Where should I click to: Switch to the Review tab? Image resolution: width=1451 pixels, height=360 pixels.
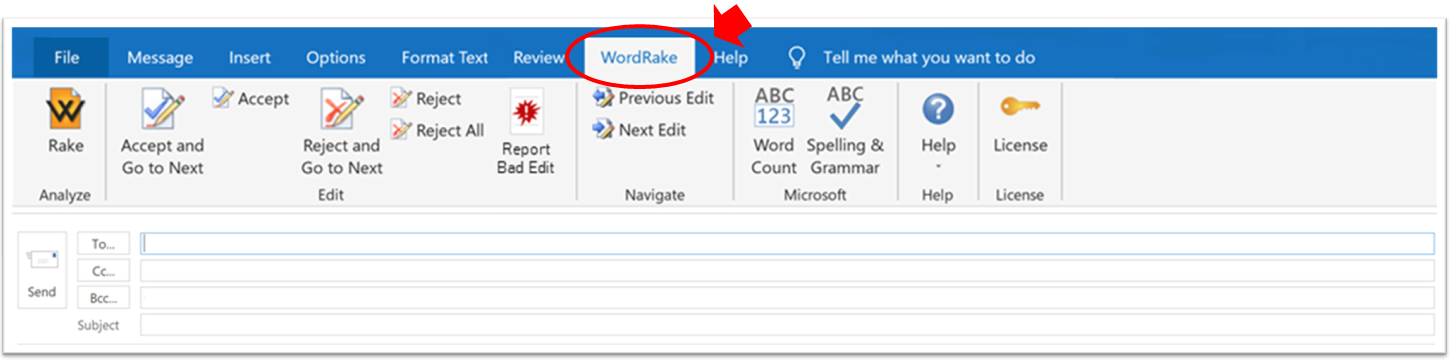[x=538, y=58]
